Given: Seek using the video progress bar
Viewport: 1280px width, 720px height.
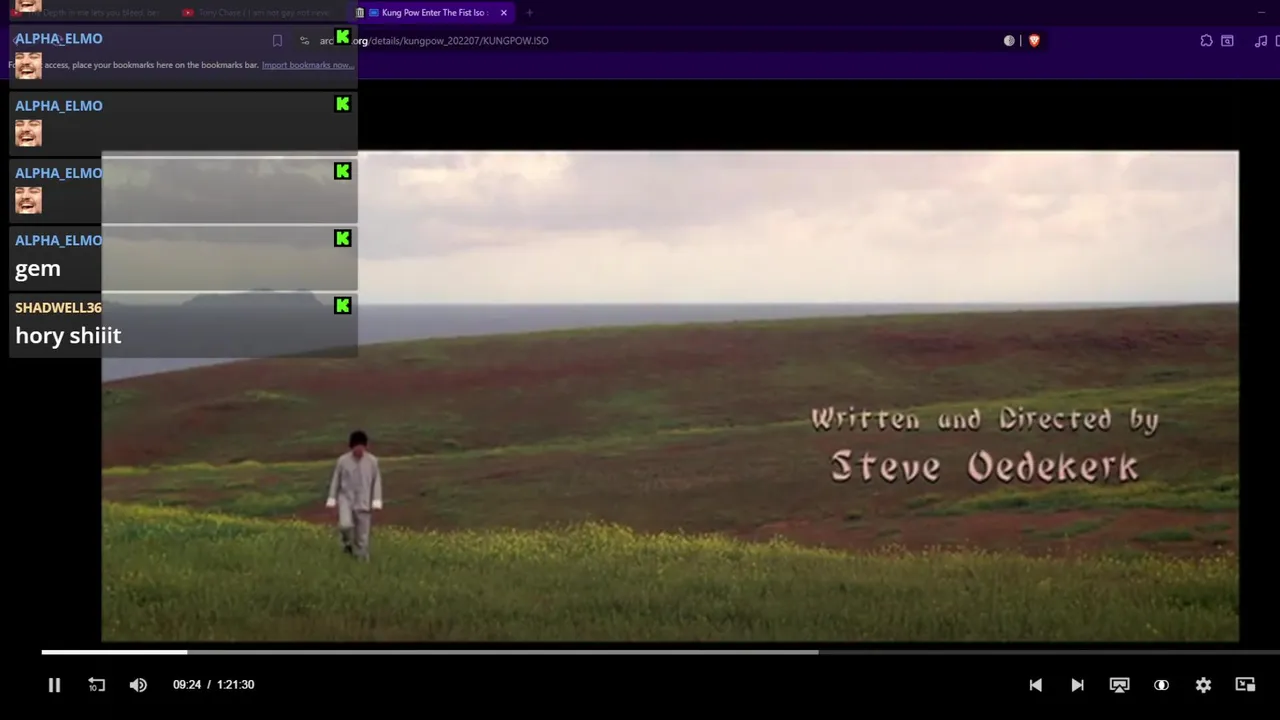Looking at the screenshot, I should coord(660,652).
